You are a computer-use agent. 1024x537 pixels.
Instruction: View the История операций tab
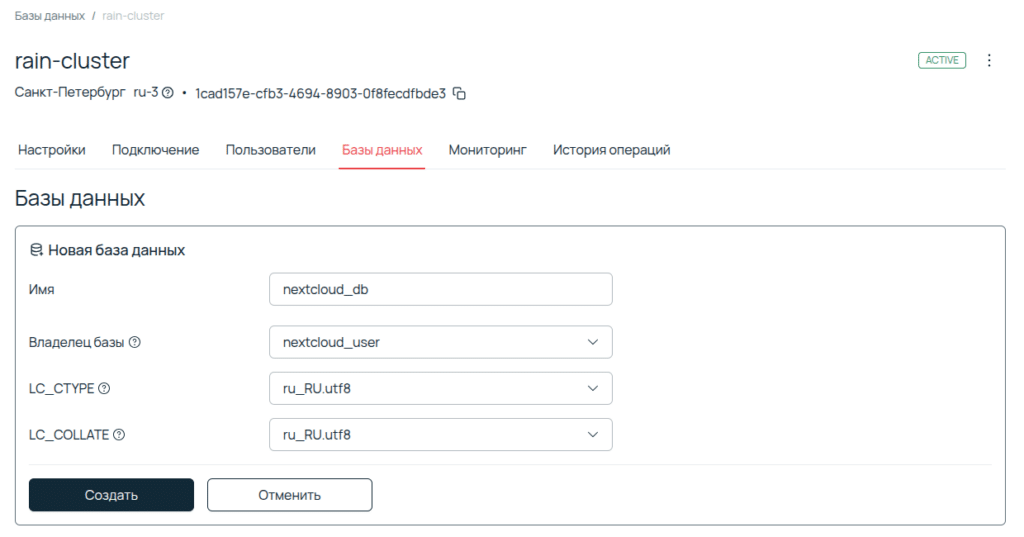coord(611,150)
